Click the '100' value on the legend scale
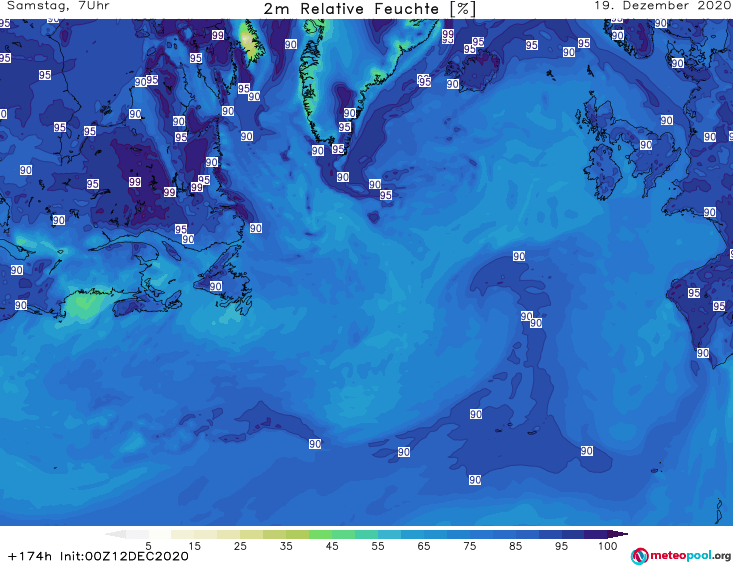 608,546
